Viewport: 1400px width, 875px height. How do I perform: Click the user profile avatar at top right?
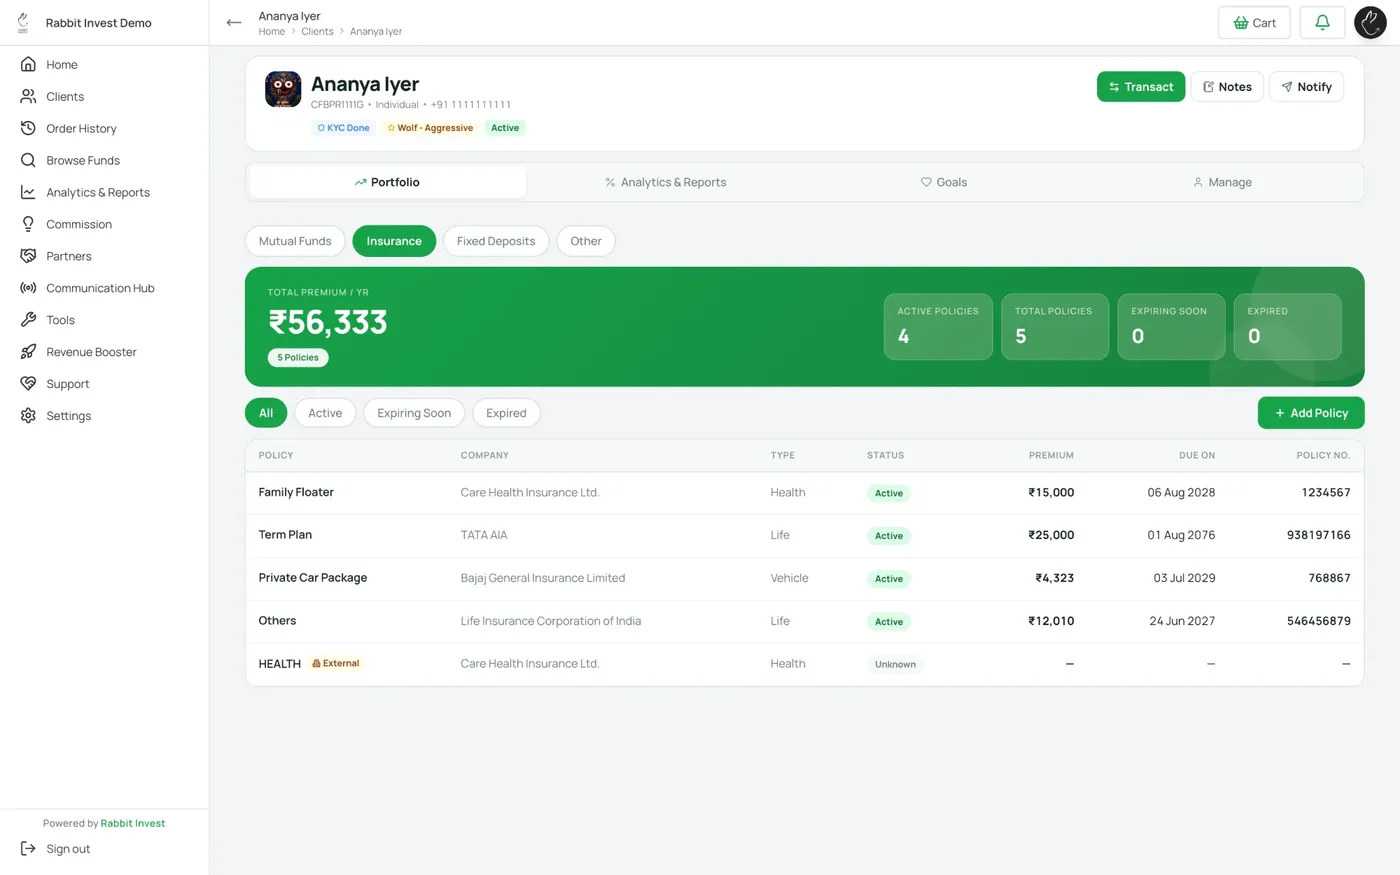(x=1370, y=23)
